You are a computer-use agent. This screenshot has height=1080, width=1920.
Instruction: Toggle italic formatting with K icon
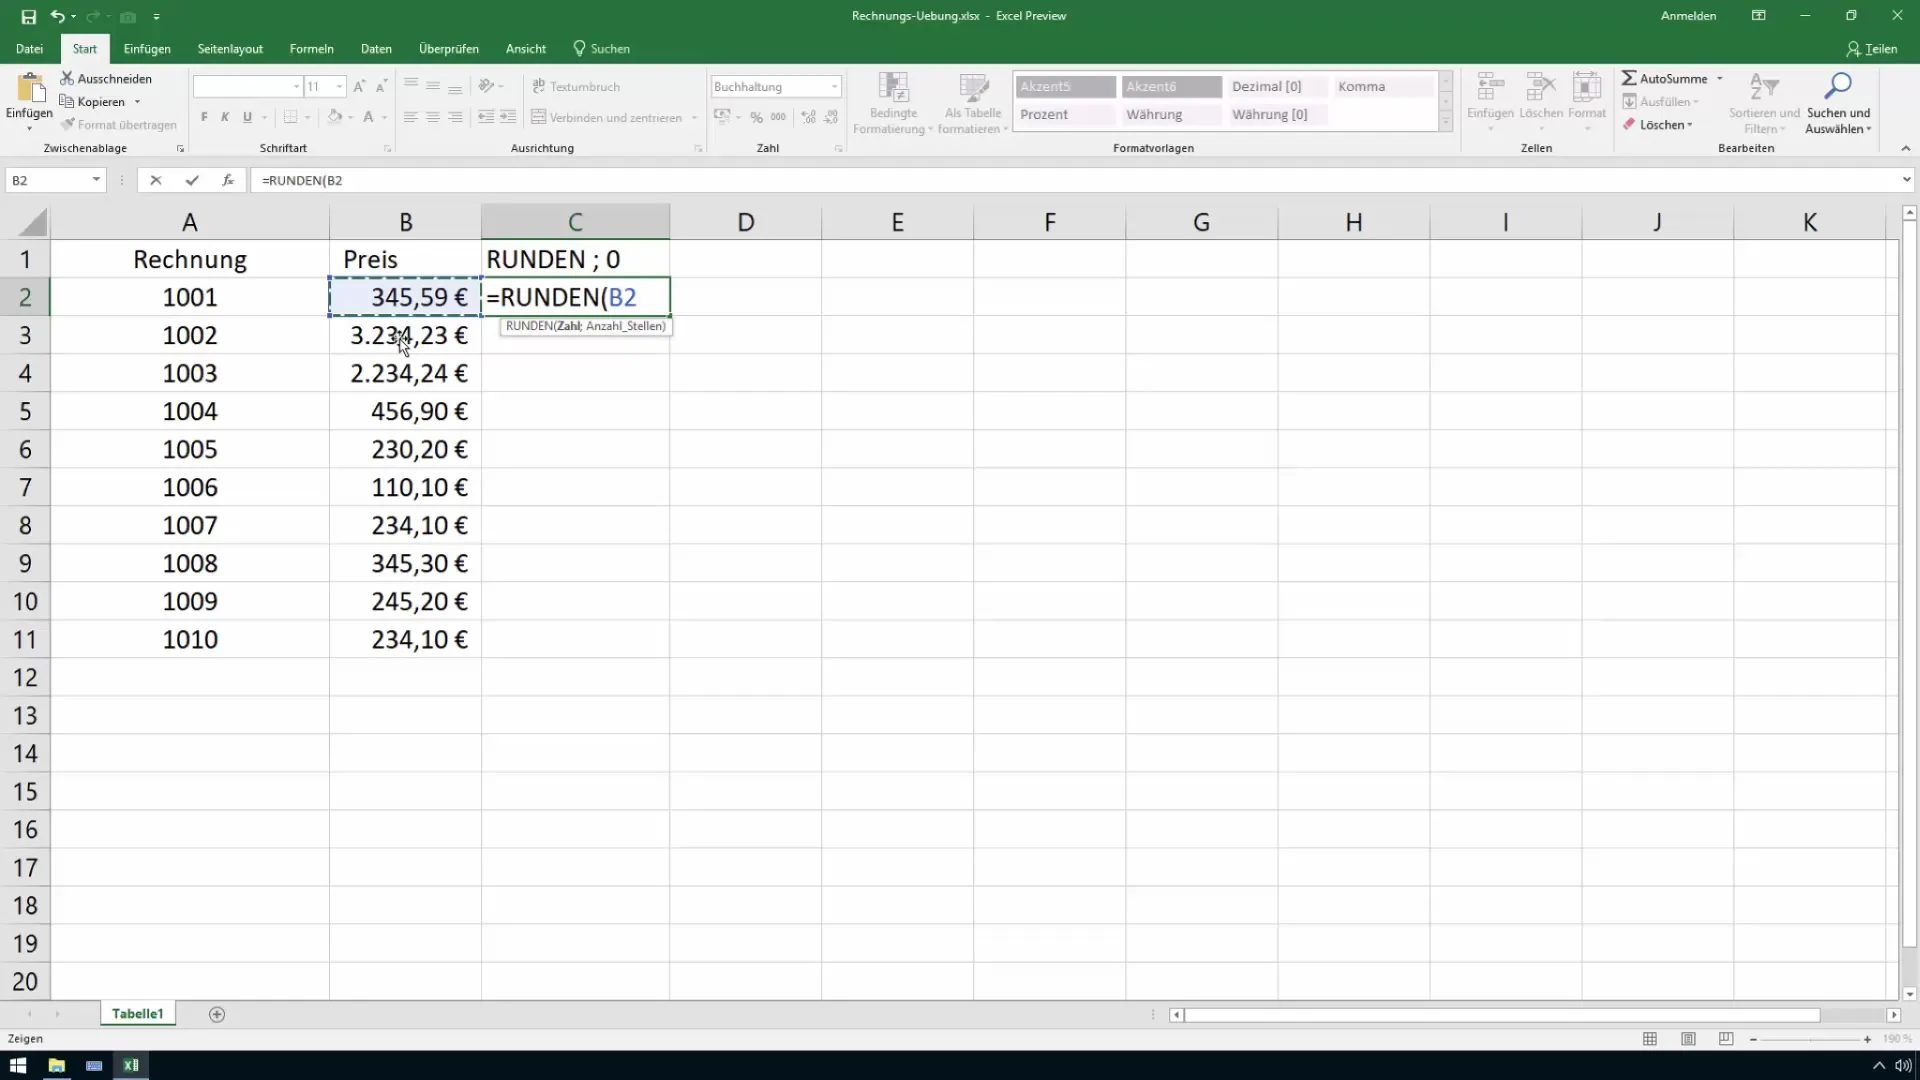point(223,117)
